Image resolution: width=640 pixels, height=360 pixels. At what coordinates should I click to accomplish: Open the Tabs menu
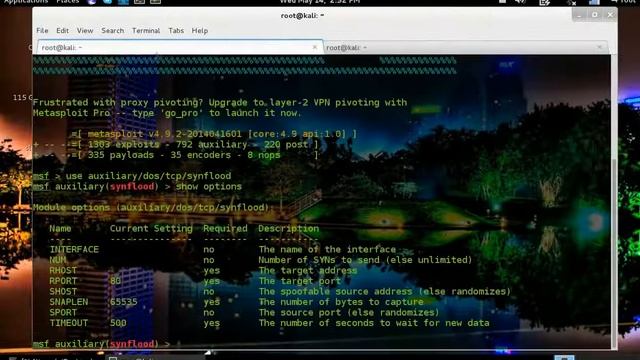coord(176,31)
